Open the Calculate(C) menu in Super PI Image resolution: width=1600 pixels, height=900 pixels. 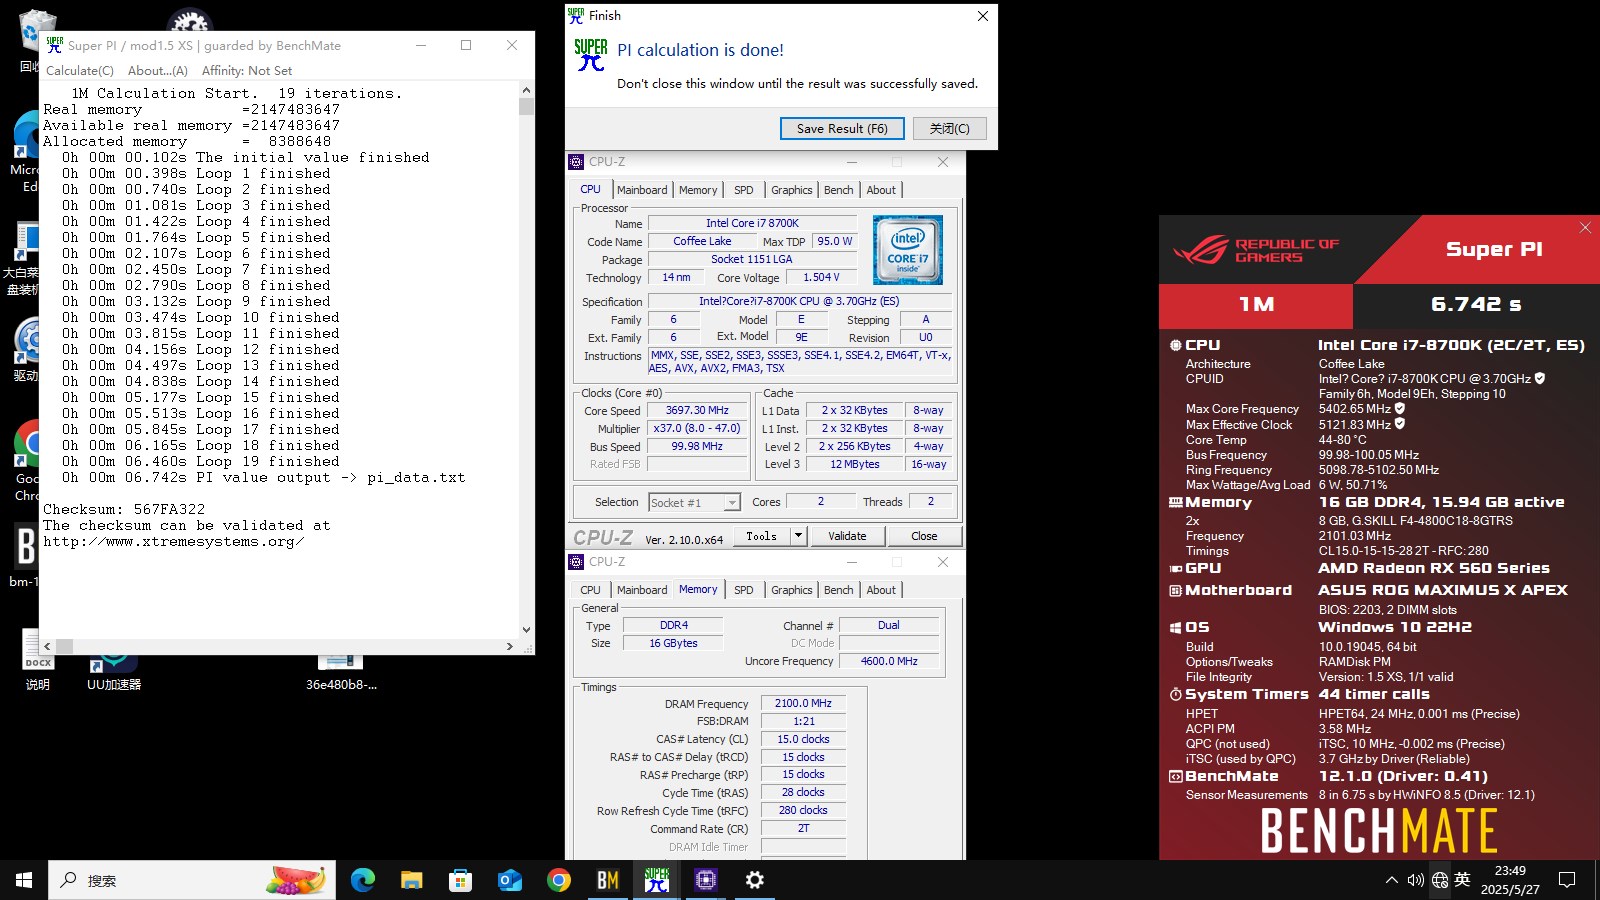click(x=80, y=71)
